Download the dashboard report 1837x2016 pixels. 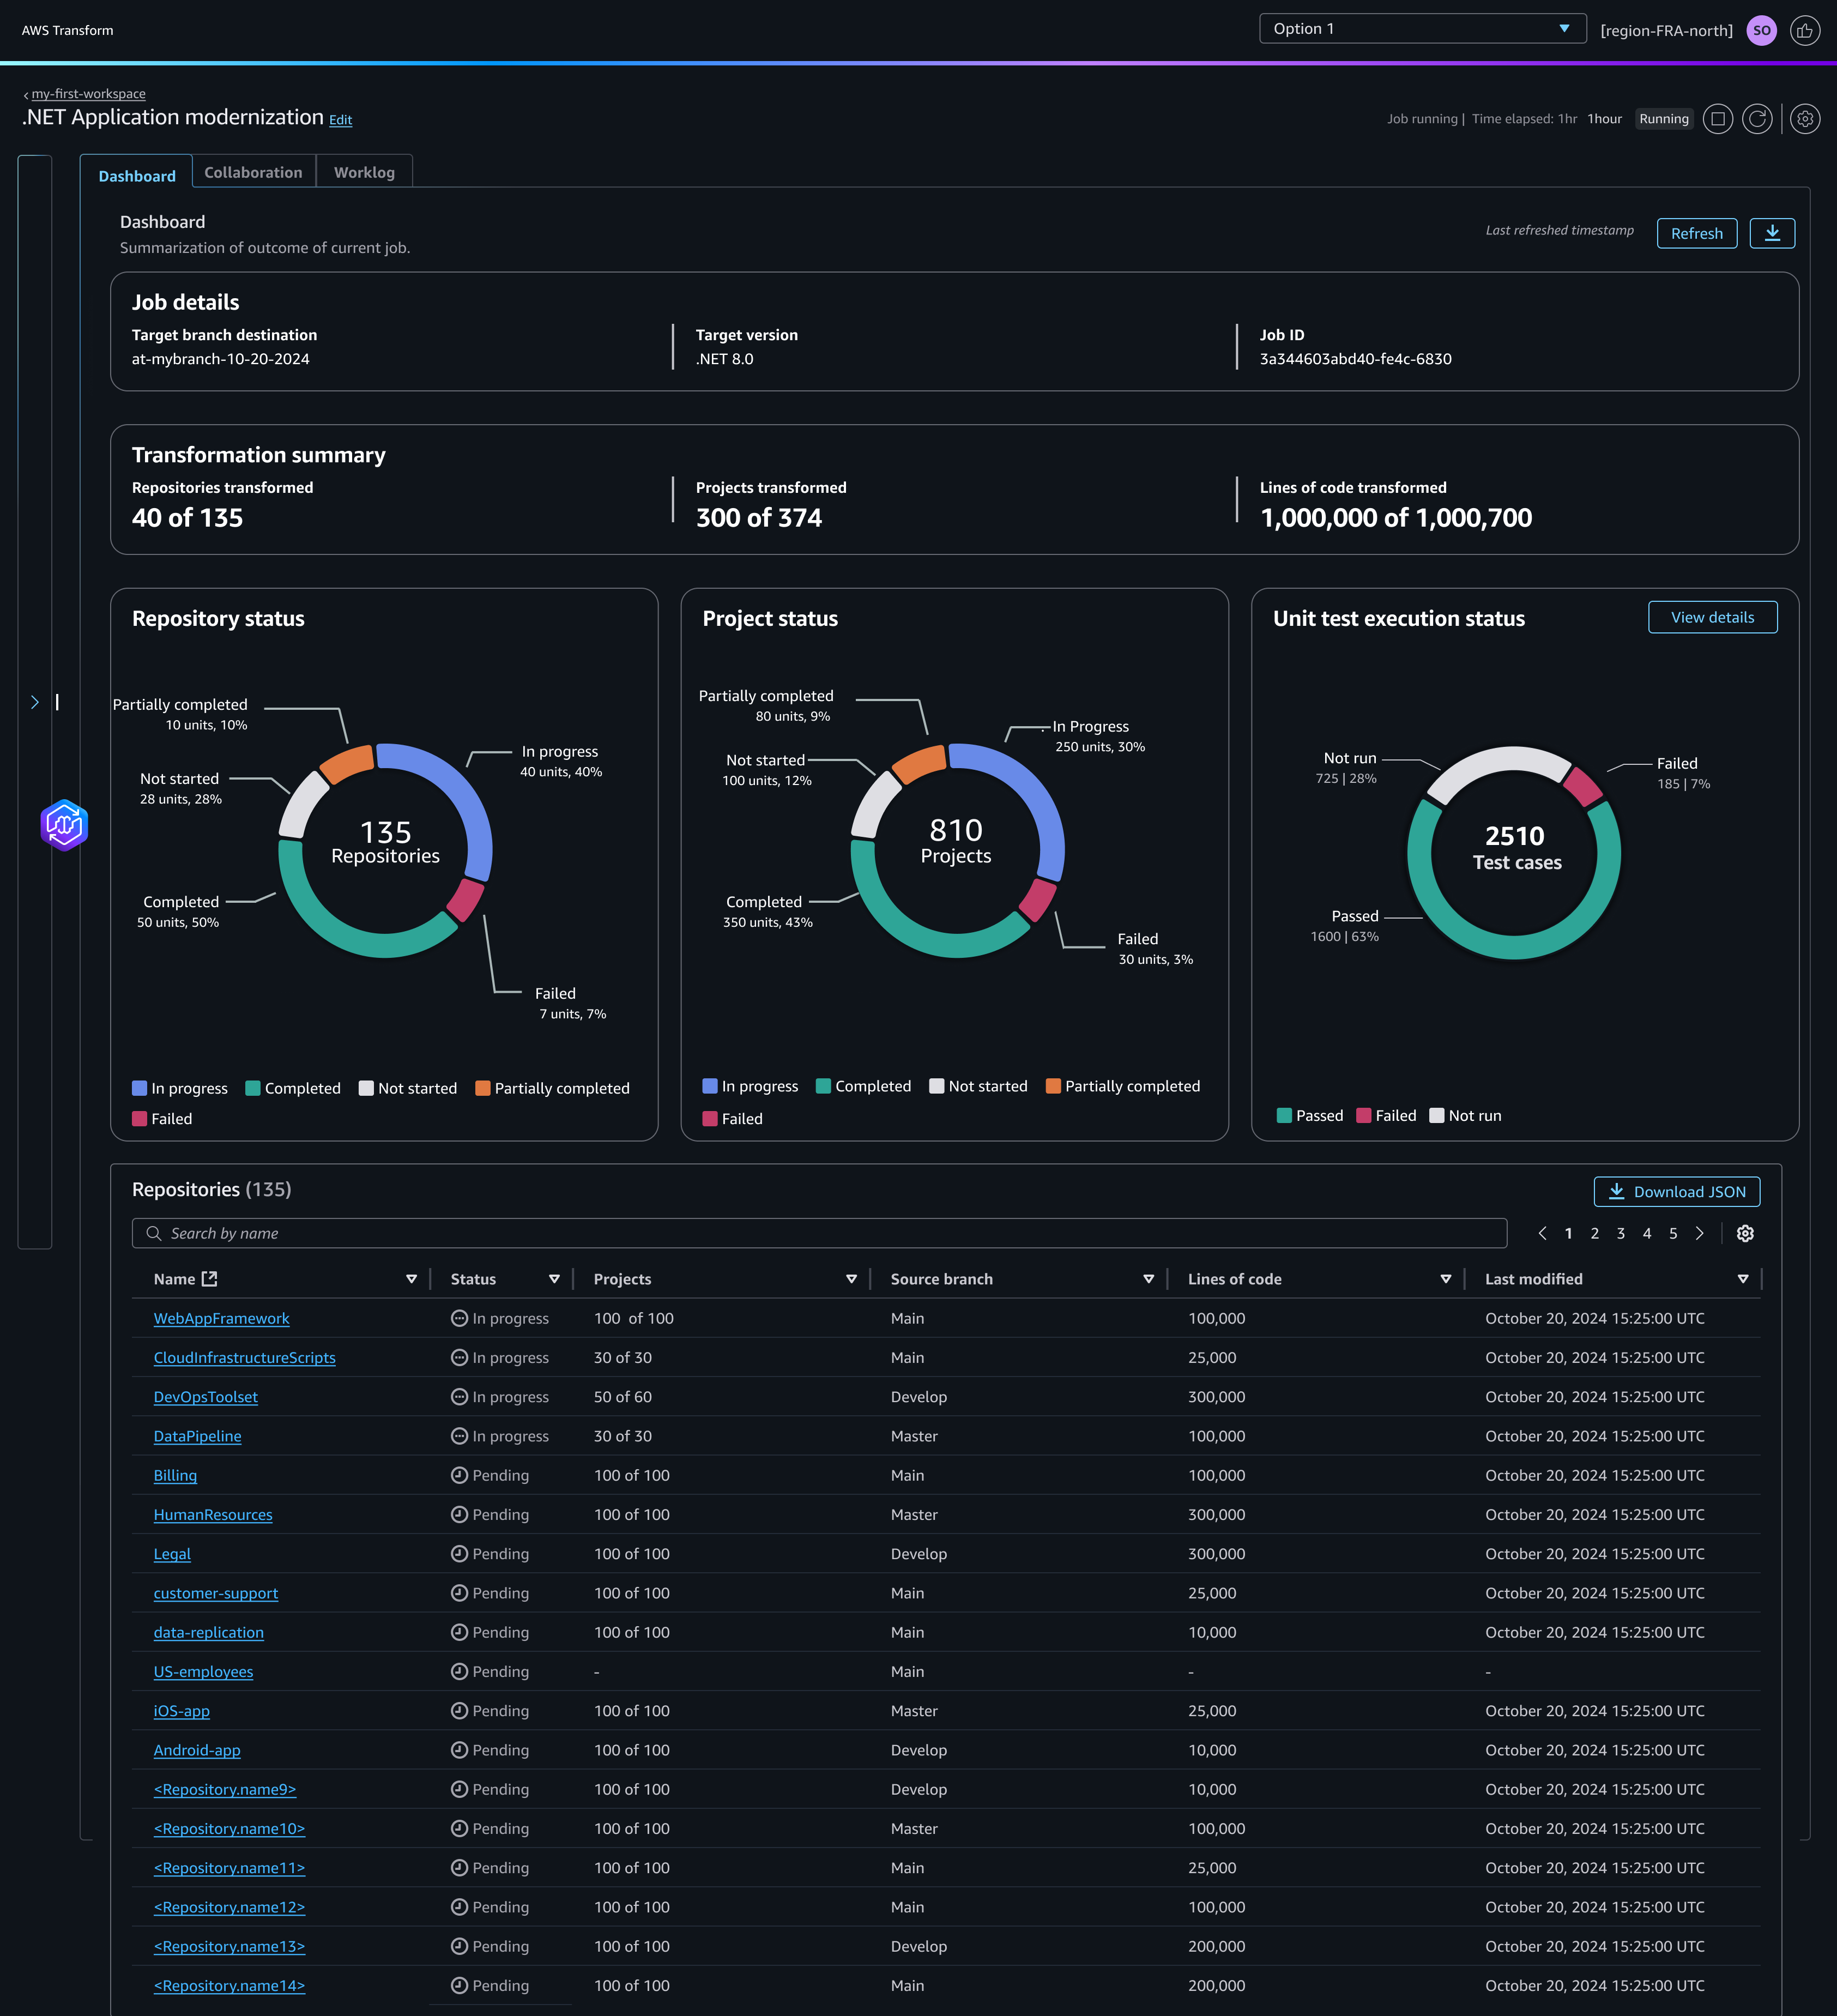[x=1772, y=233]
